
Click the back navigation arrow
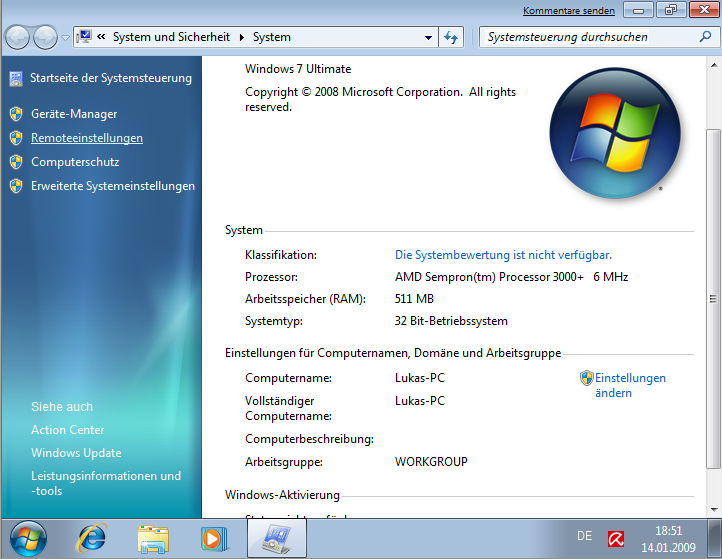click(18, 37)
